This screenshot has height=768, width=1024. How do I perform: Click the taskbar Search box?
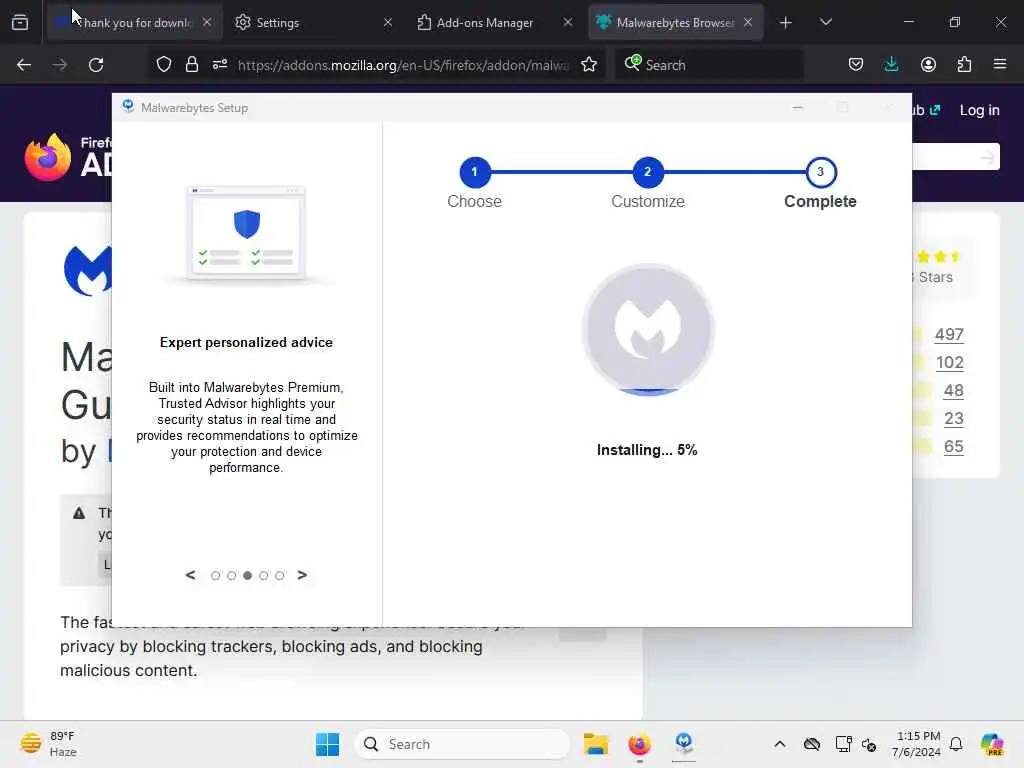pyautogui.click(x=462, y=744)
